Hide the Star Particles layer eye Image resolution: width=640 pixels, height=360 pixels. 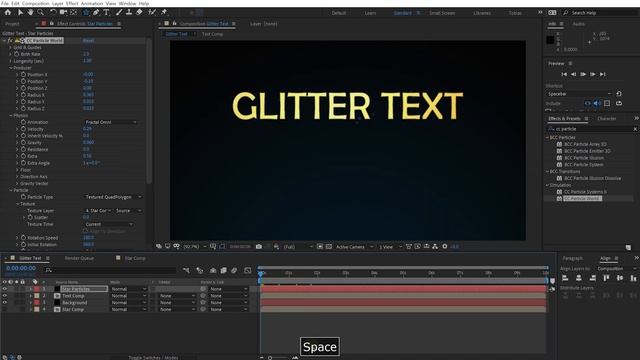5,289
